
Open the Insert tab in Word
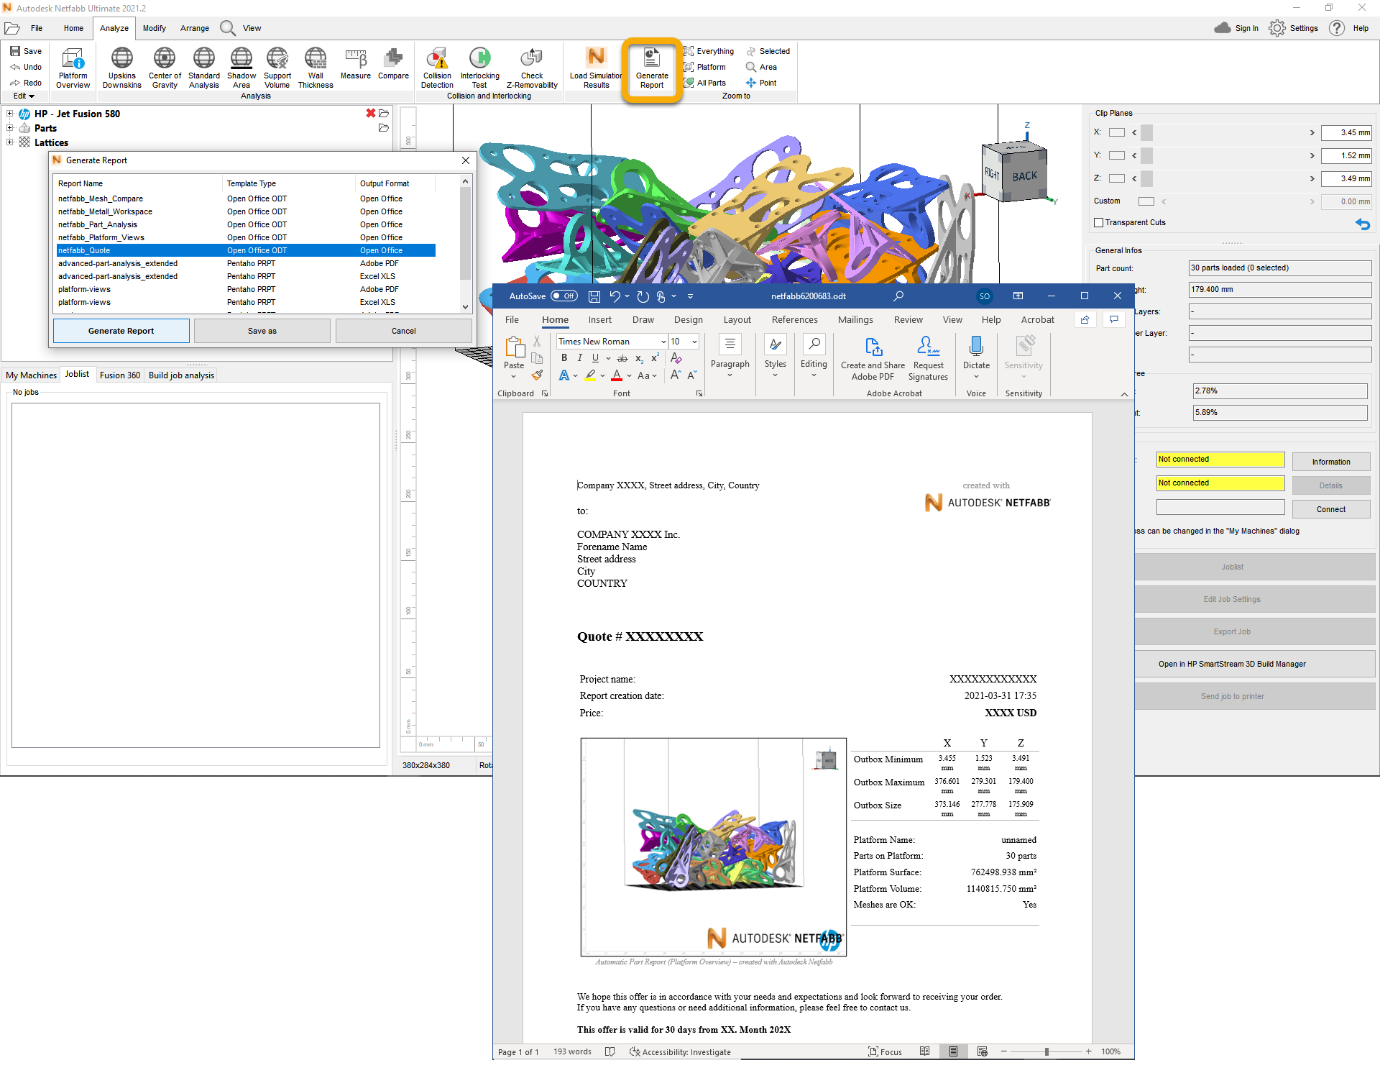tap(600, 320)
